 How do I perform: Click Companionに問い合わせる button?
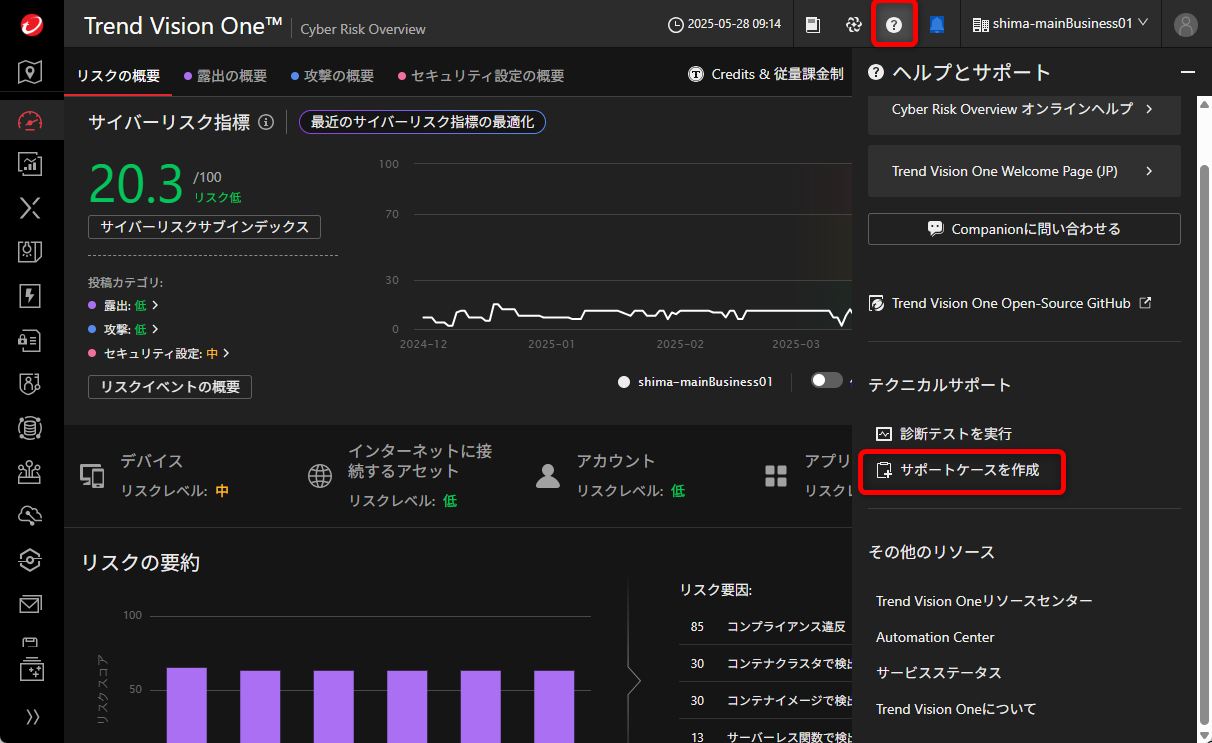1024,229
